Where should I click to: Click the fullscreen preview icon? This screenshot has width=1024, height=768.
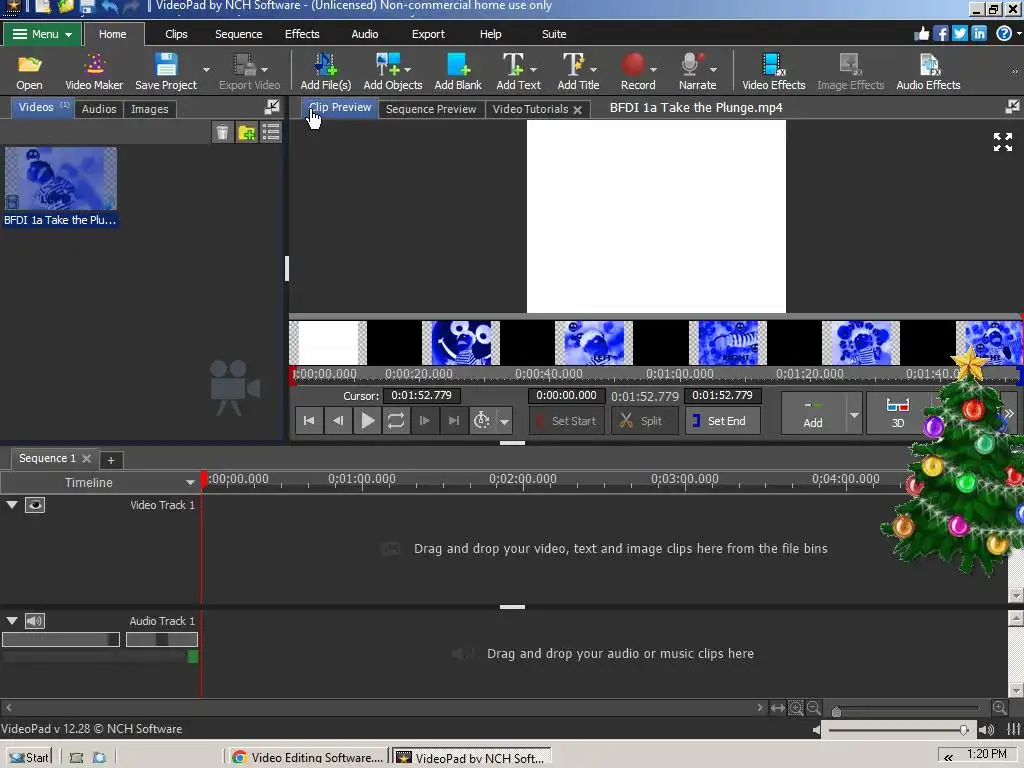click(1002, 142)
